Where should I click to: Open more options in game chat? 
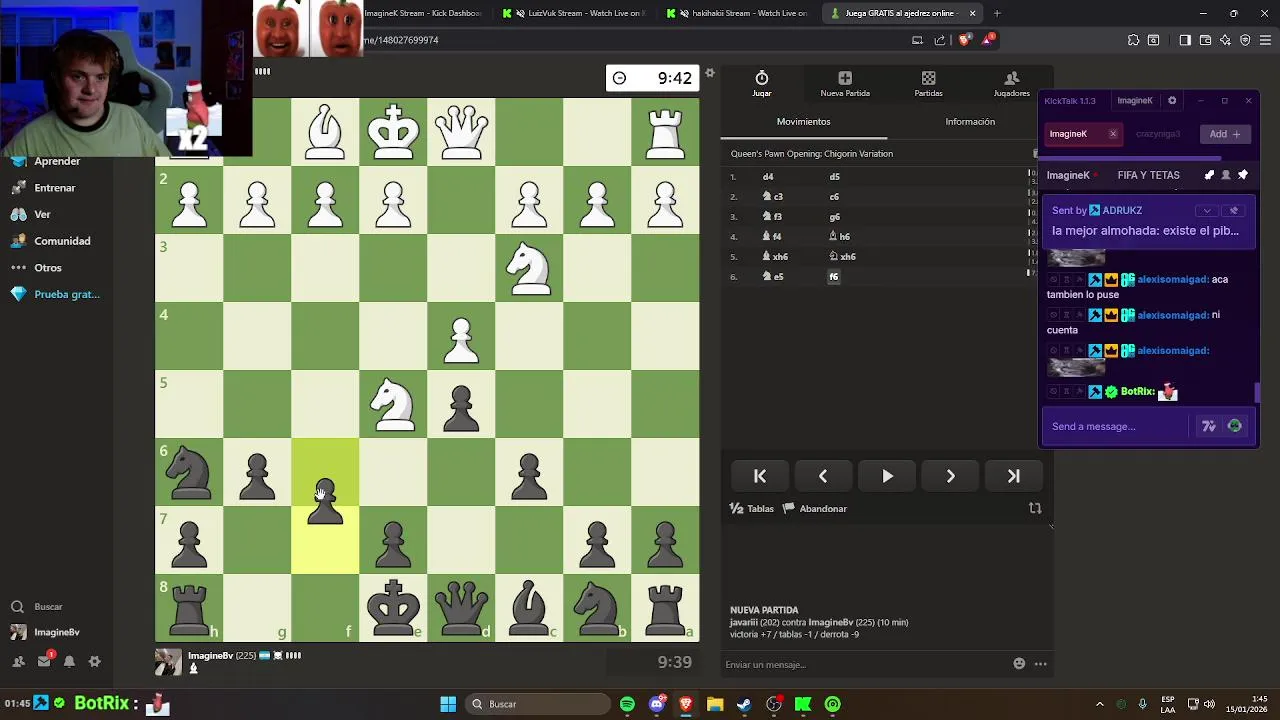1040,663
